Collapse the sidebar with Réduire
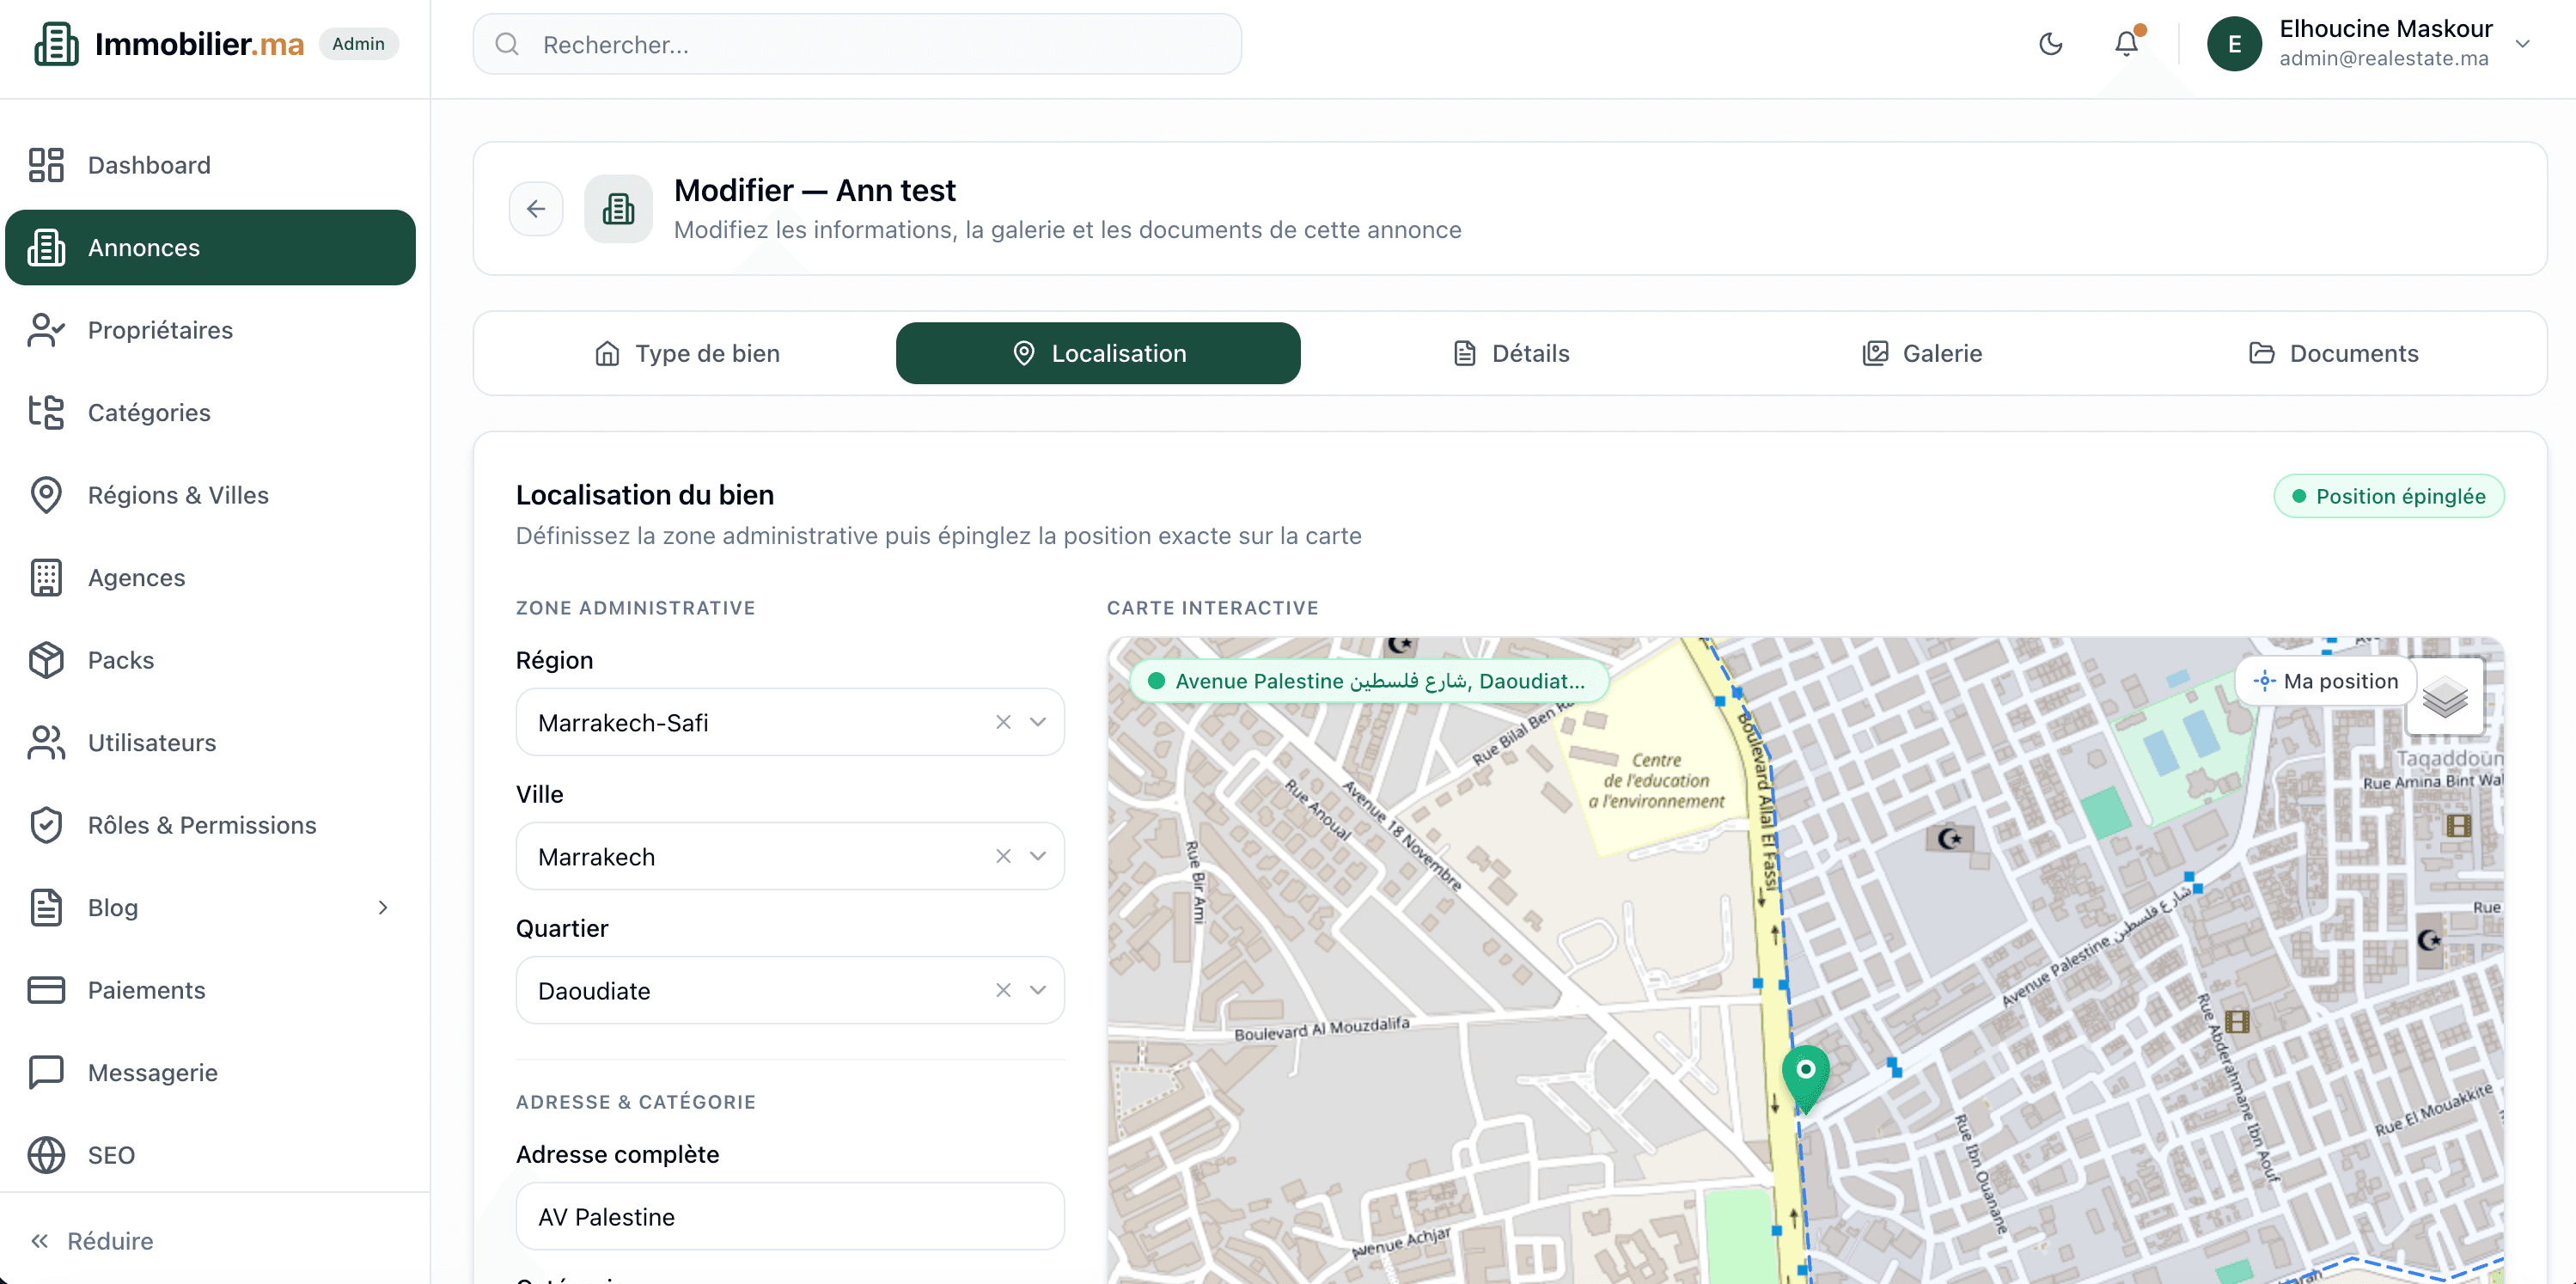Image resolution: width=2576 pixels, height=1284 pixels. click(108, 1240)
